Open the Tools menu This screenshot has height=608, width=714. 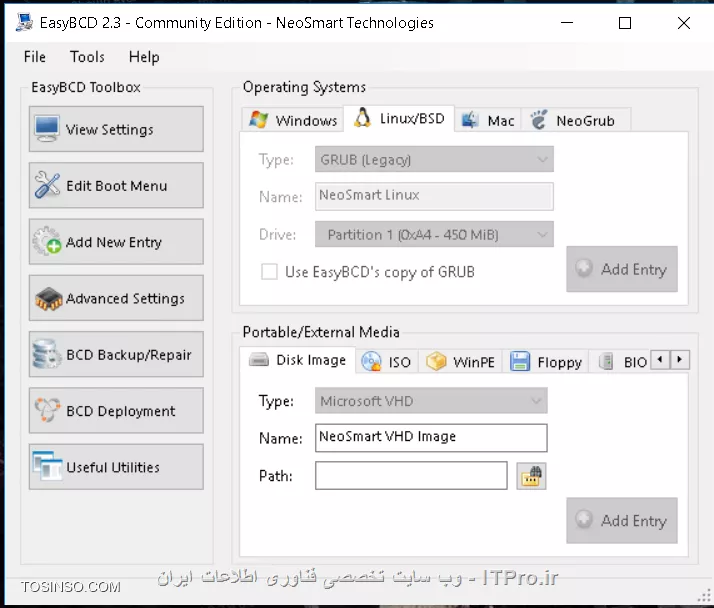point(87,57)
